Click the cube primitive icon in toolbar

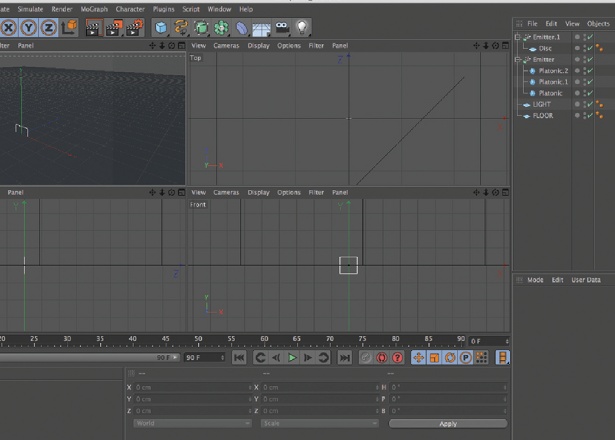click(161, 27)
